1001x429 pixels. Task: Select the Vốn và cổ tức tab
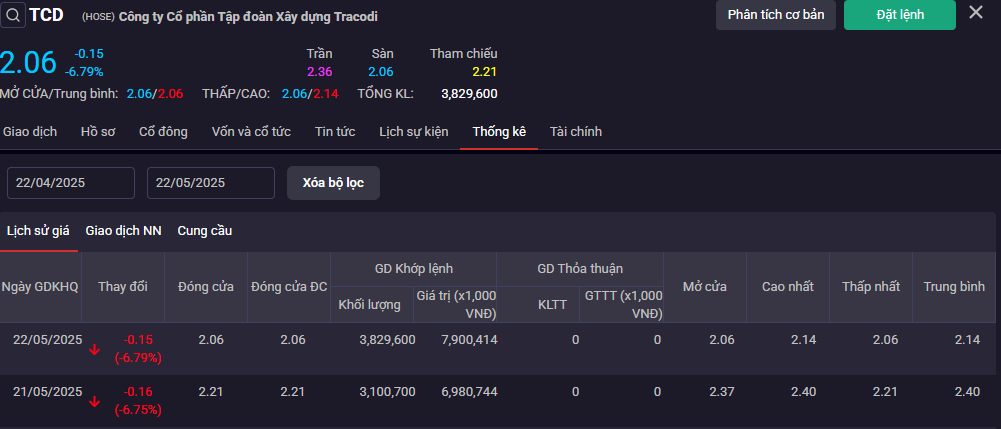pos(251,132)
